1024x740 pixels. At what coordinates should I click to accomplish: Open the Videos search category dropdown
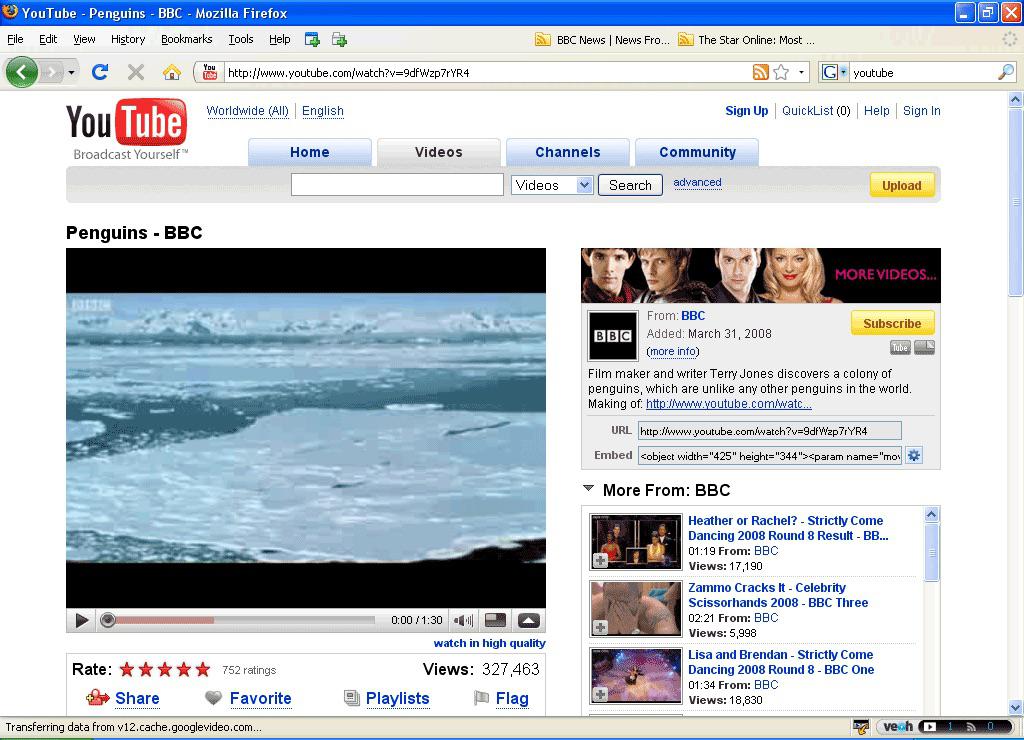coord(551,184)
